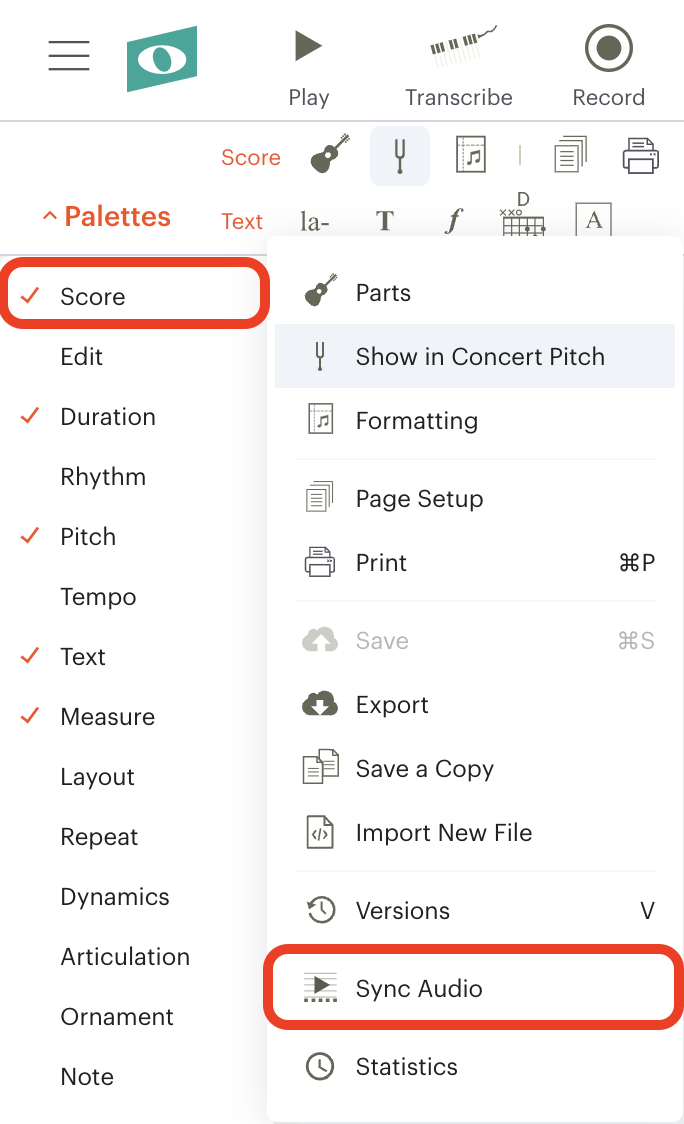Open the Transcribe keyboard tool
Screen dimensions: 684x1124
coord(462,46)
